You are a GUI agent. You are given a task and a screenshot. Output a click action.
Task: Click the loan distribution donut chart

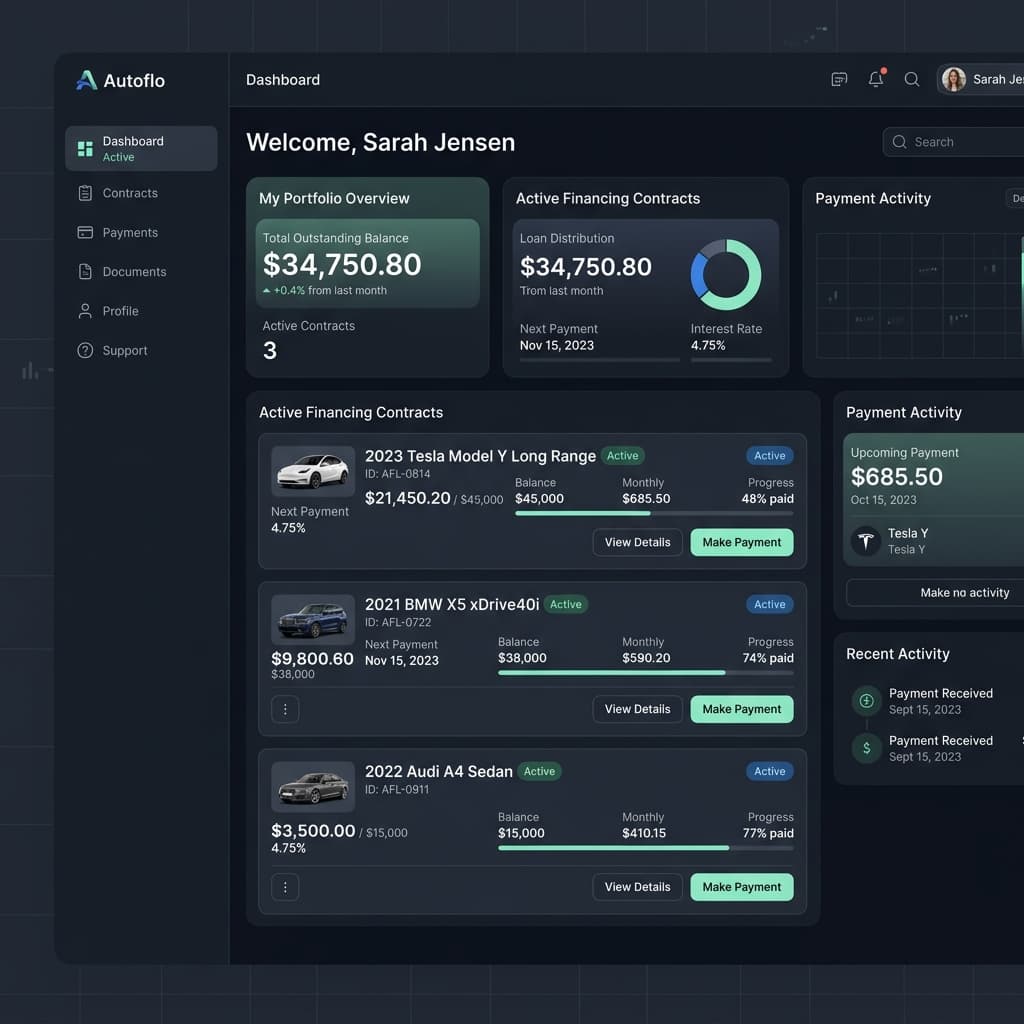[726, 275]
